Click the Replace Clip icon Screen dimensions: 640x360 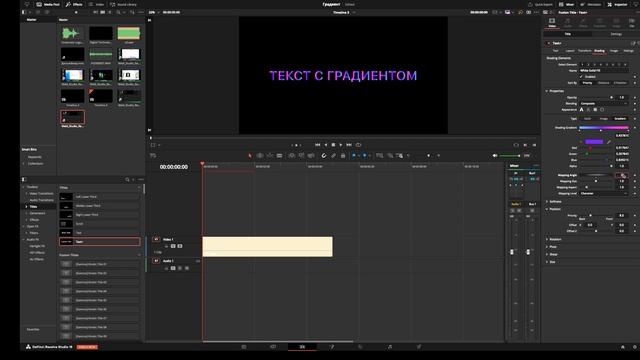[x=311, y=156]
